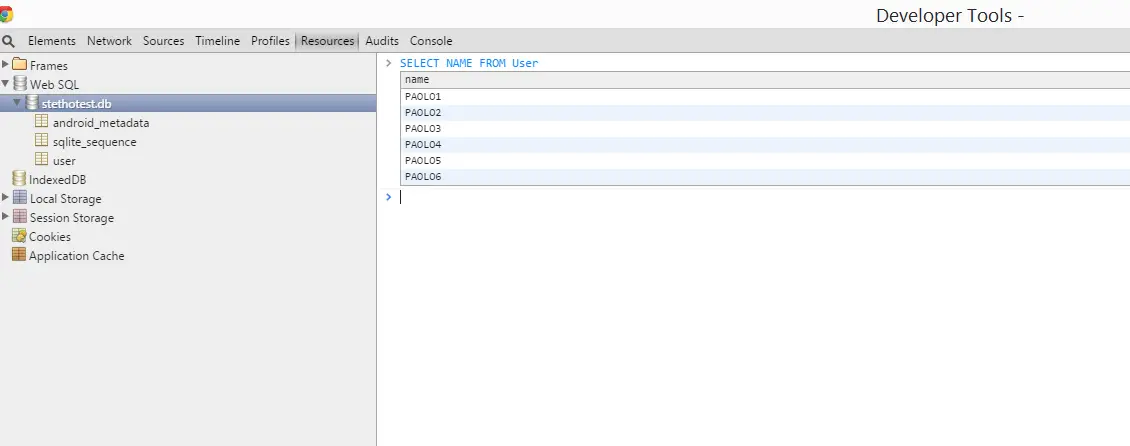Select the PAOLO3 result row
The height and width of the screenshot is (446, 1130).
click(765, 129)
